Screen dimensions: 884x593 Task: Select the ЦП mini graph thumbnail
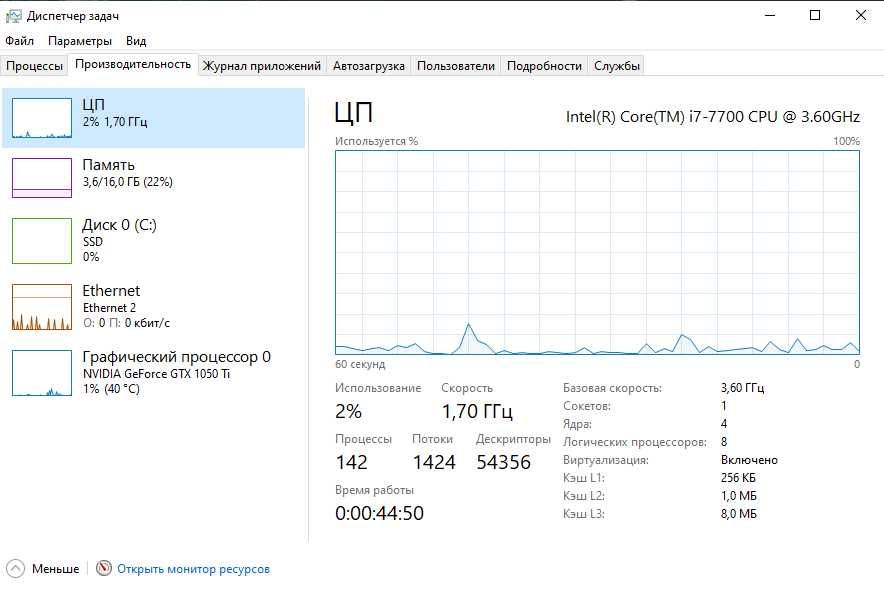tap(42, 118)
